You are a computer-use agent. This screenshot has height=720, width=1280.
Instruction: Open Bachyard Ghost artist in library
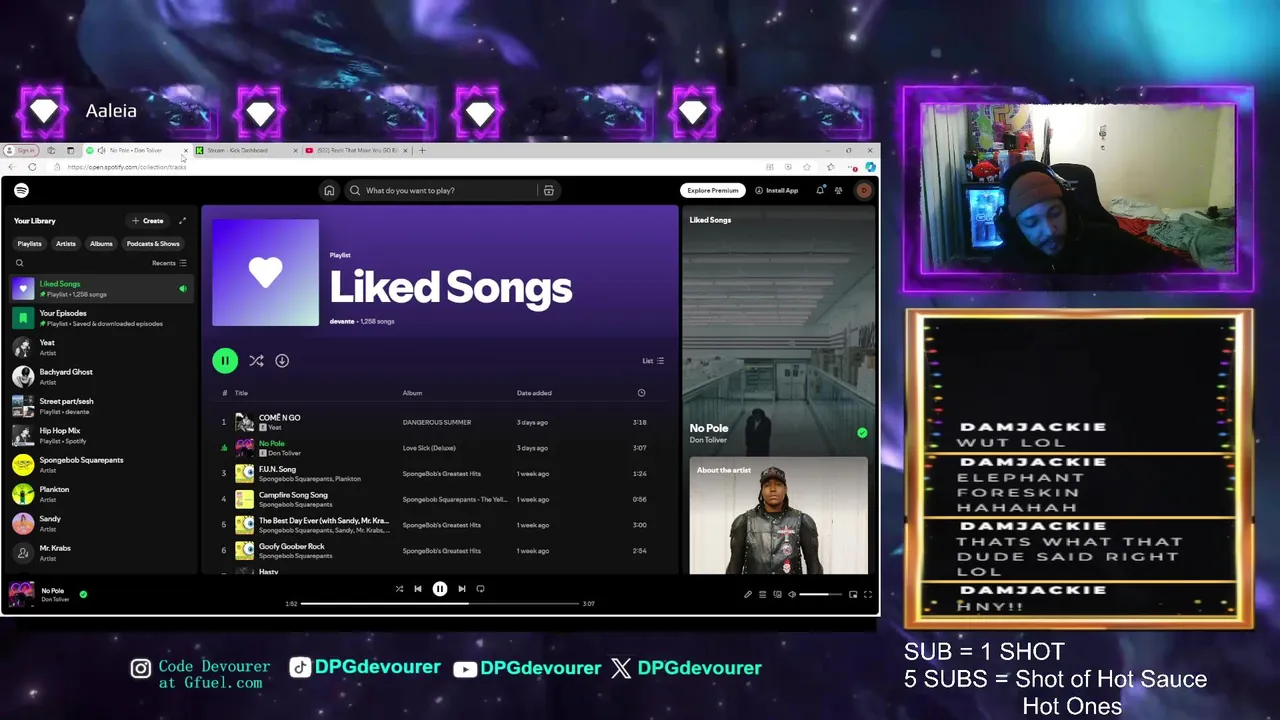pos(100,377)
